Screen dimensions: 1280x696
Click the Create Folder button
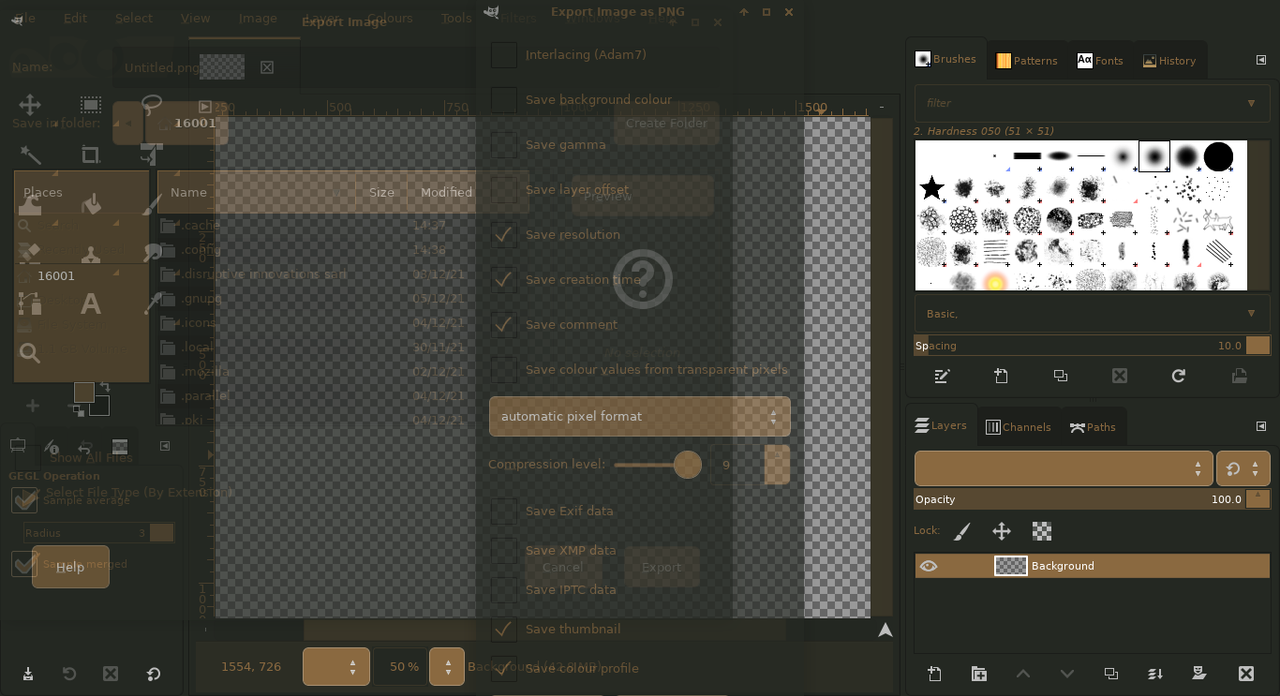[666, 123]
